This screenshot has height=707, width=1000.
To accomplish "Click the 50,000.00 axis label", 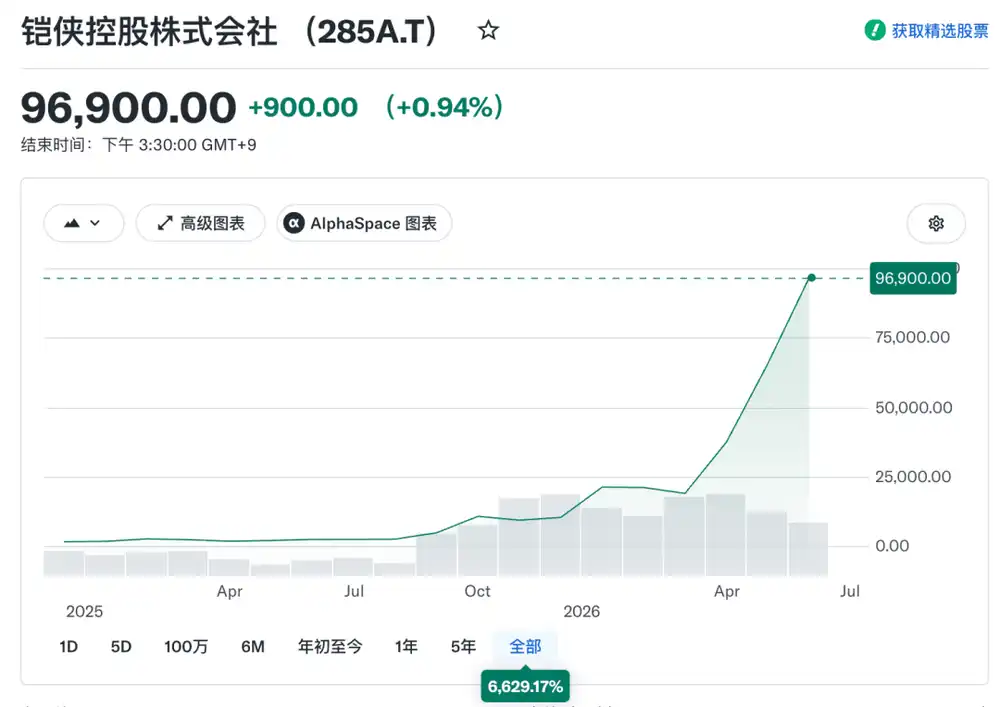I will pos(913,407).
